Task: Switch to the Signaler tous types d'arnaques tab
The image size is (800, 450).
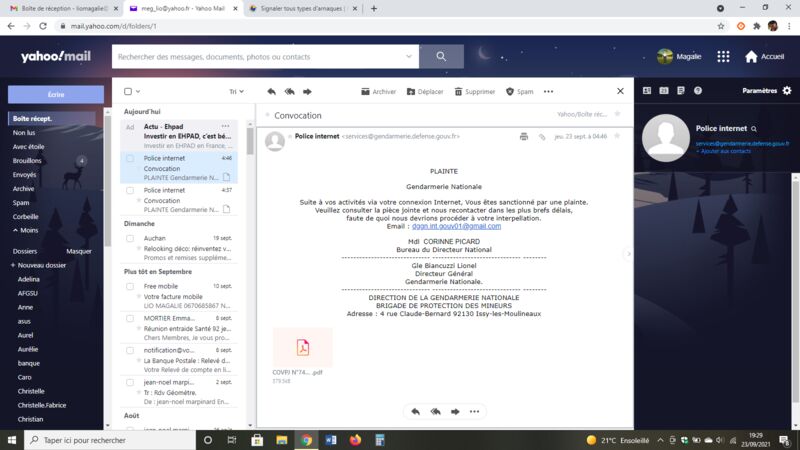Action: pyautogui.click(x=303, y=9)
